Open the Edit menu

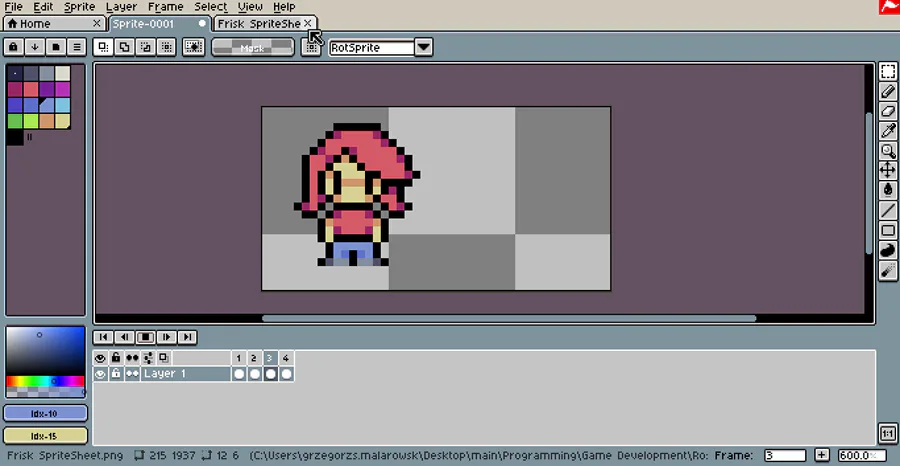43,7
